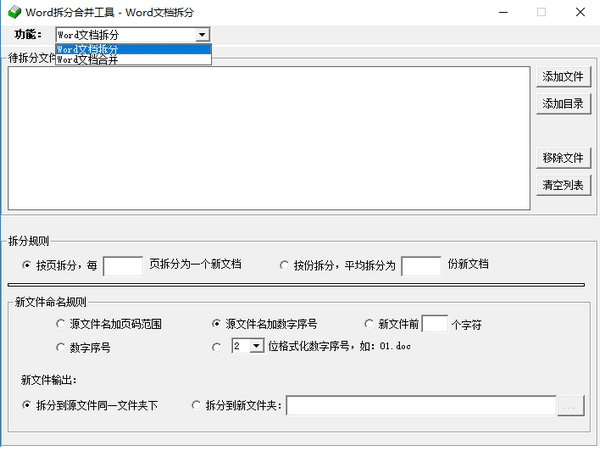Click the 添加文件 button
600x464 pixels.
(563, 77)
